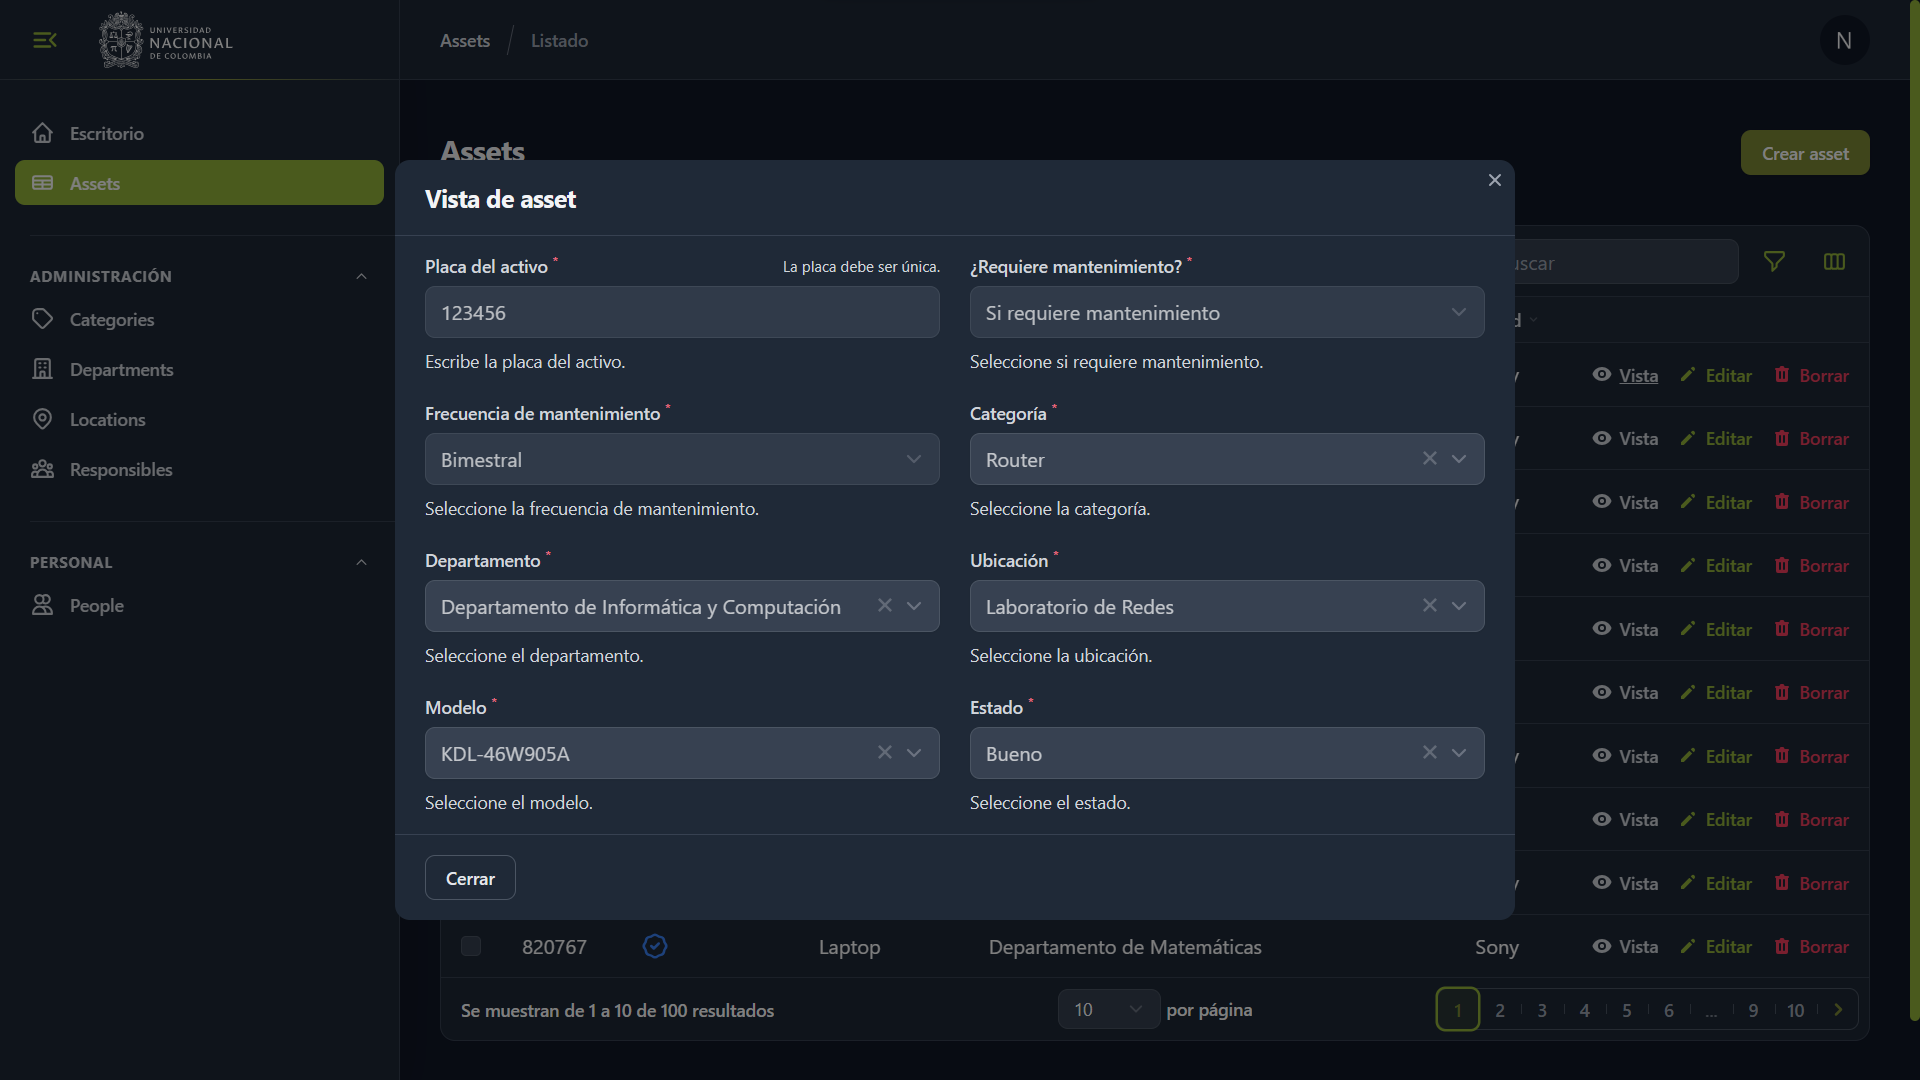The width and height of the screenshot is (1920, 1080).
Task: Collapse the Administración section
Action: click(x=361, y=276)
